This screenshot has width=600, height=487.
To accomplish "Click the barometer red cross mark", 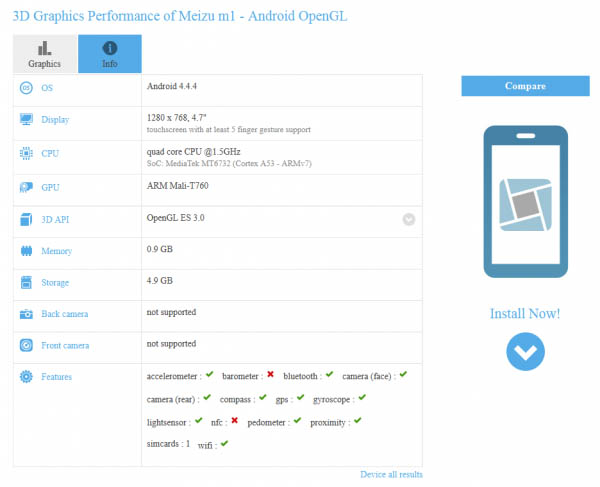I will (x=271, y=374).
